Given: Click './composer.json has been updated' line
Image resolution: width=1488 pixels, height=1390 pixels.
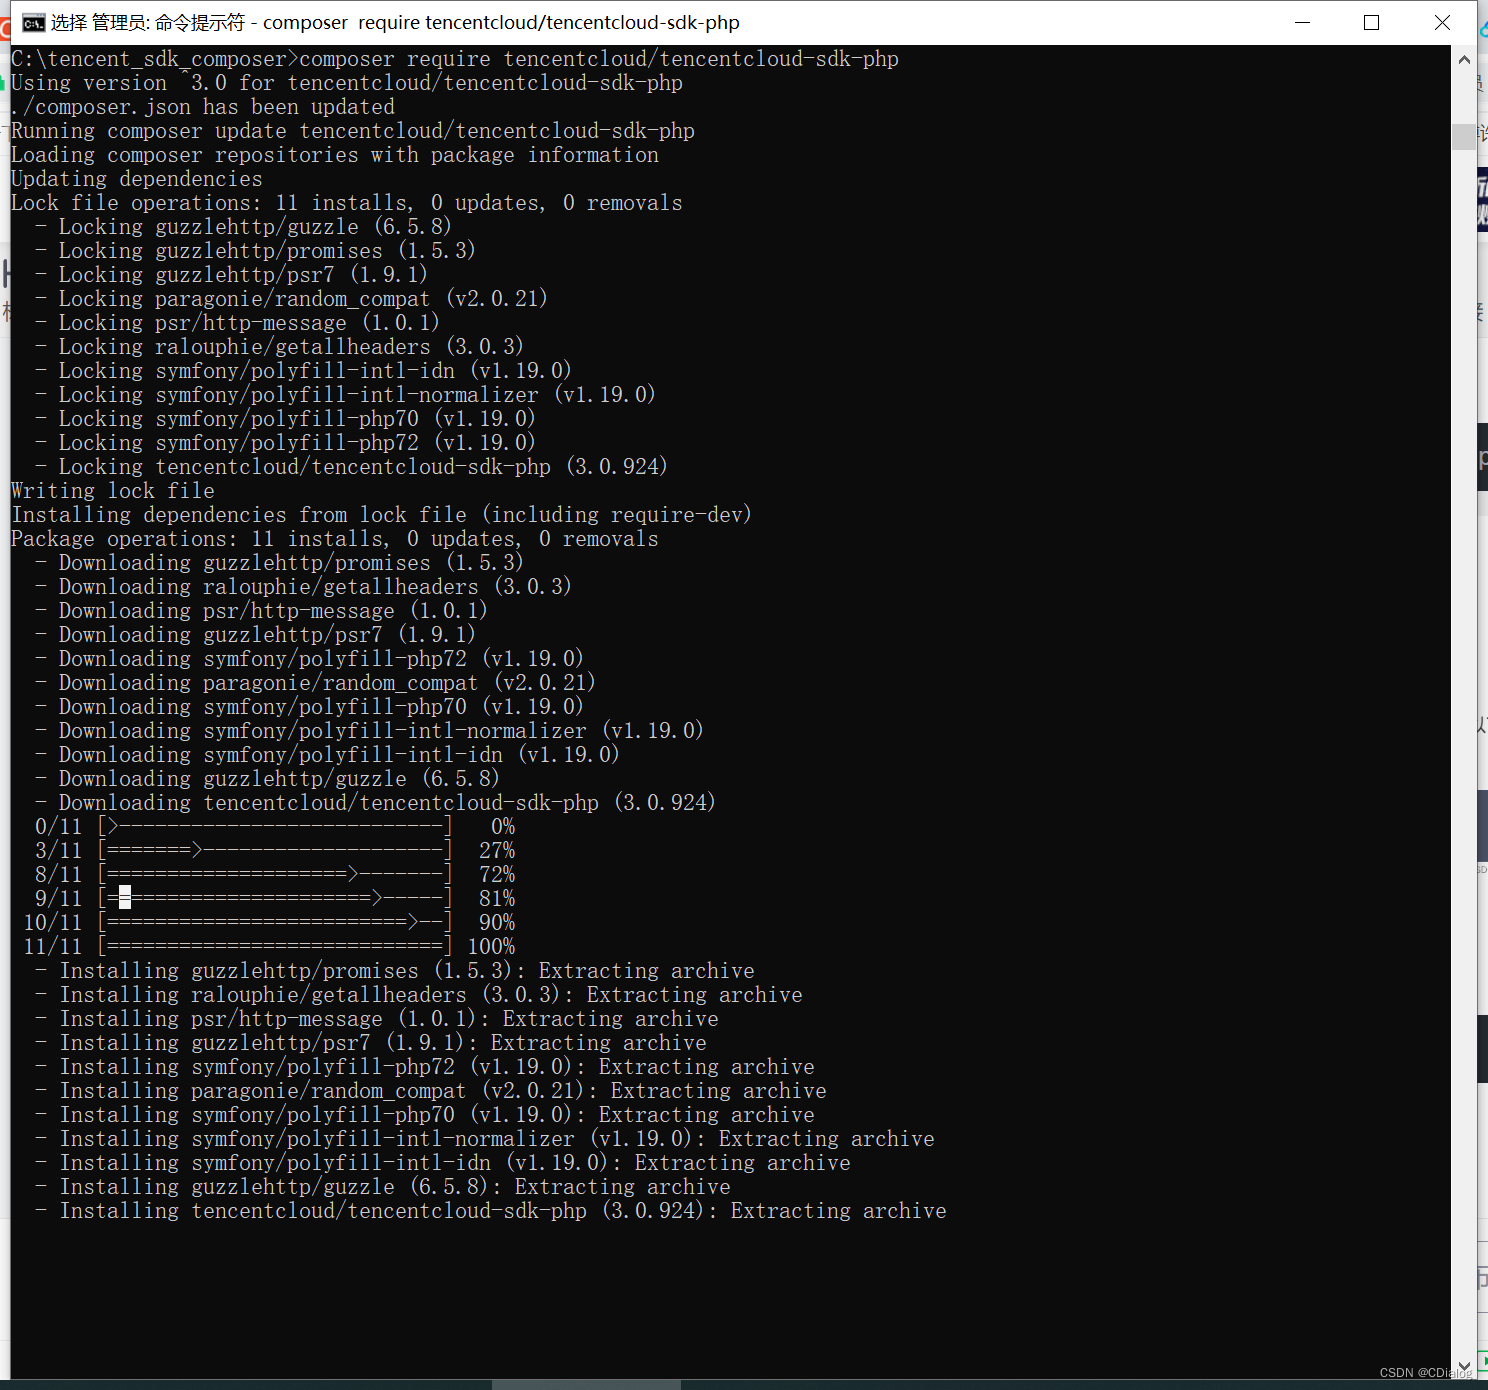Looking at the screenshot, I should tap(203, 107).
